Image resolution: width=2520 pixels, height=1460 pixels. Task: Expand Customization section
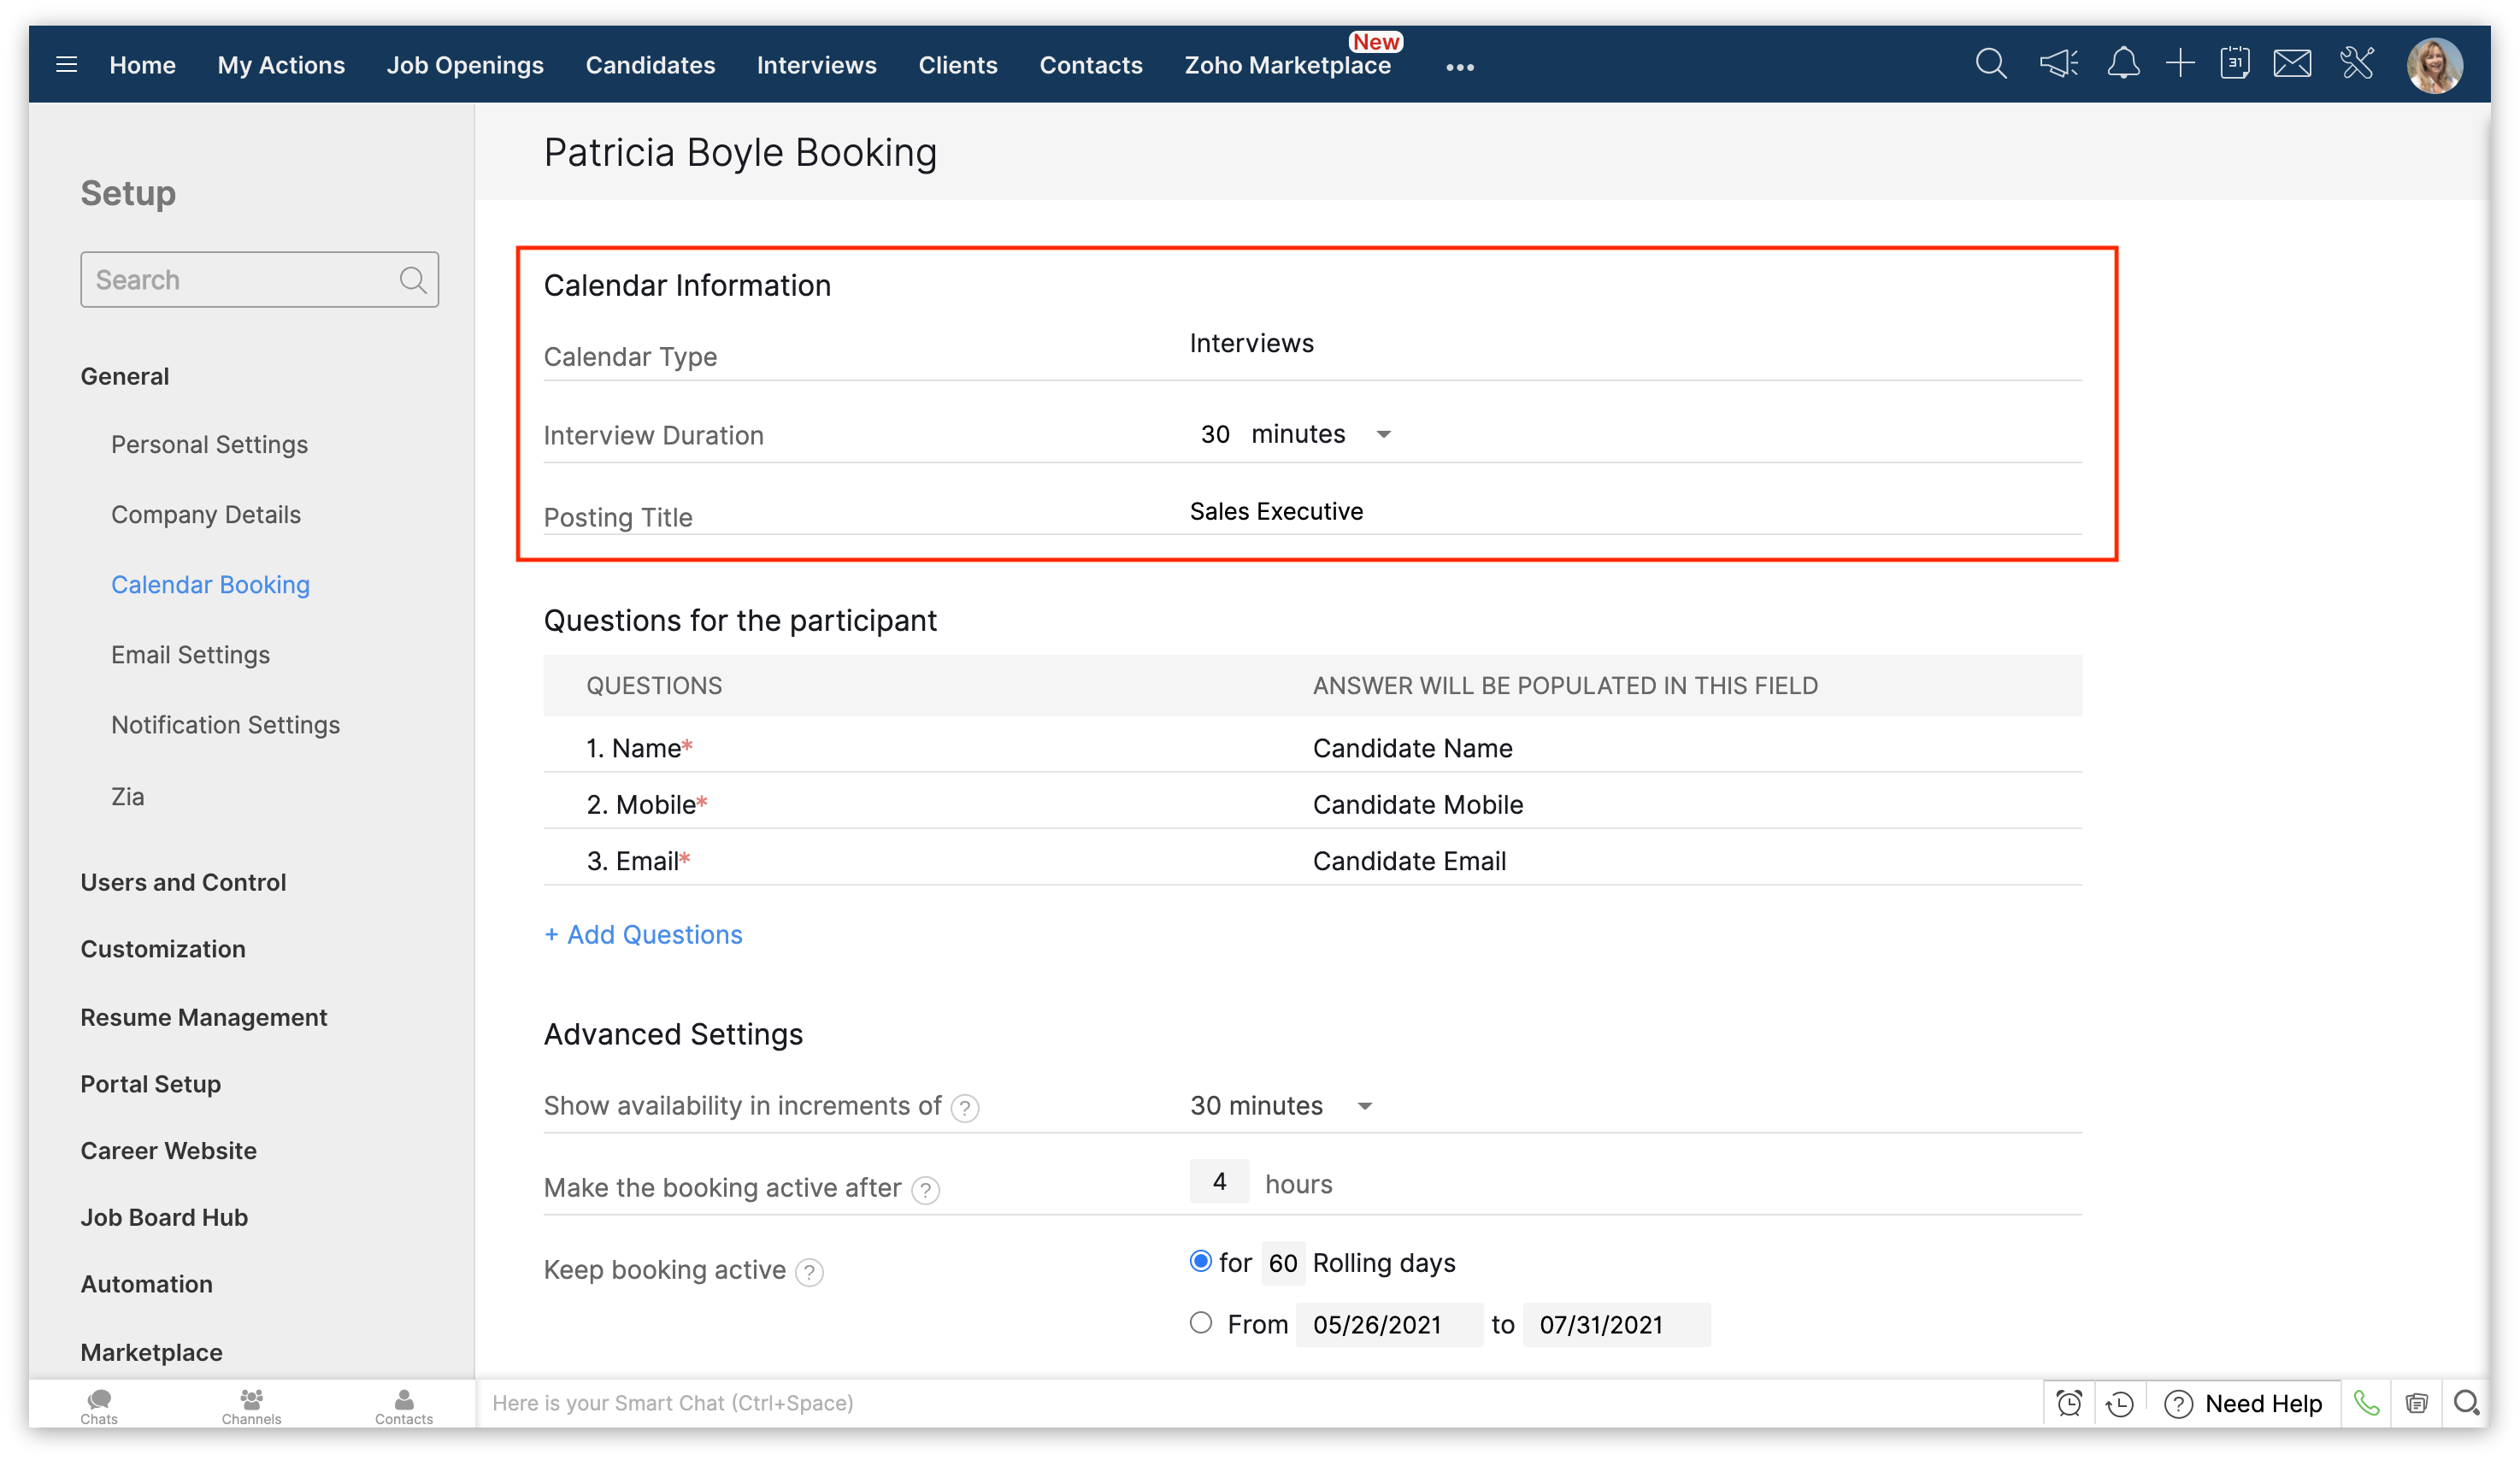[x=162, y=948]
